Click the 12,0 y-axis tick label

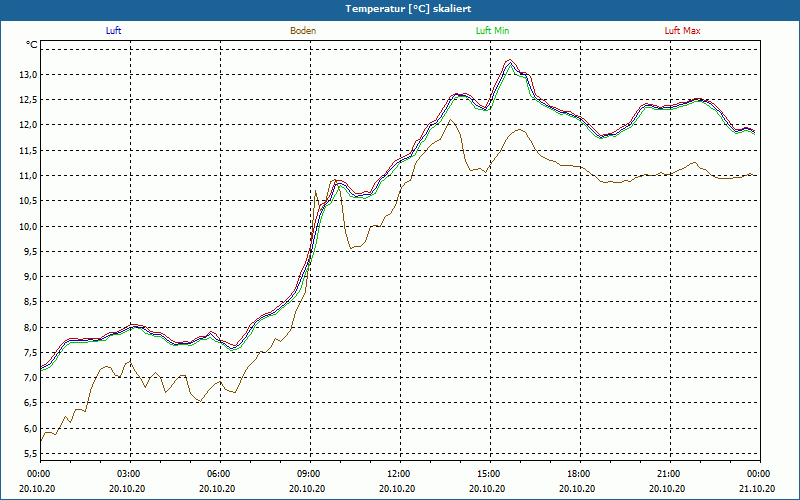click(x=29, y=125)
